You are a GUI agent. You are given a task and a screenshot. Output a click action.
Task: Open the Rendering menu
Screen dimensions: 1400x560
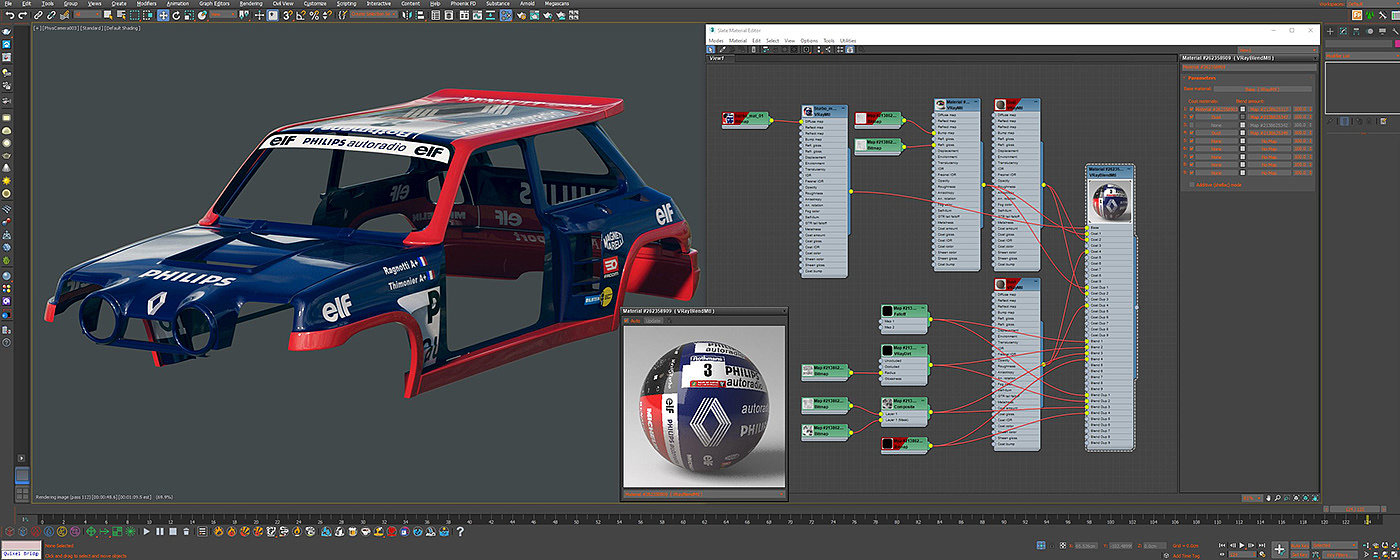point(251,4)
